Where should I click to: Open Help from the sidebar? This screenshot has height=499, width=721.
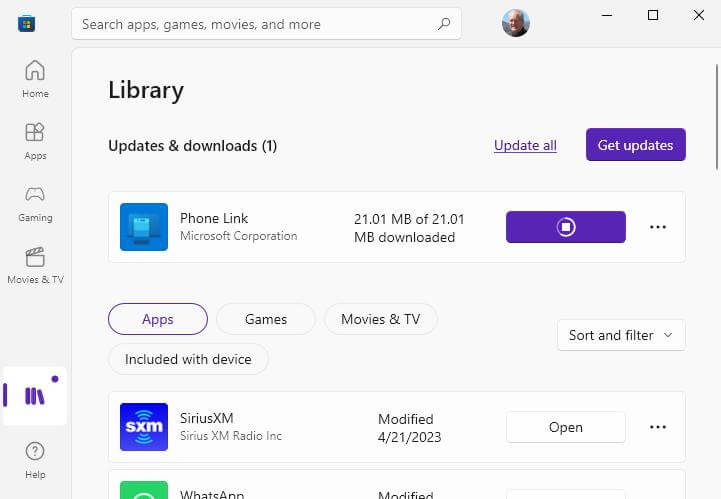[x=35, y=460]
